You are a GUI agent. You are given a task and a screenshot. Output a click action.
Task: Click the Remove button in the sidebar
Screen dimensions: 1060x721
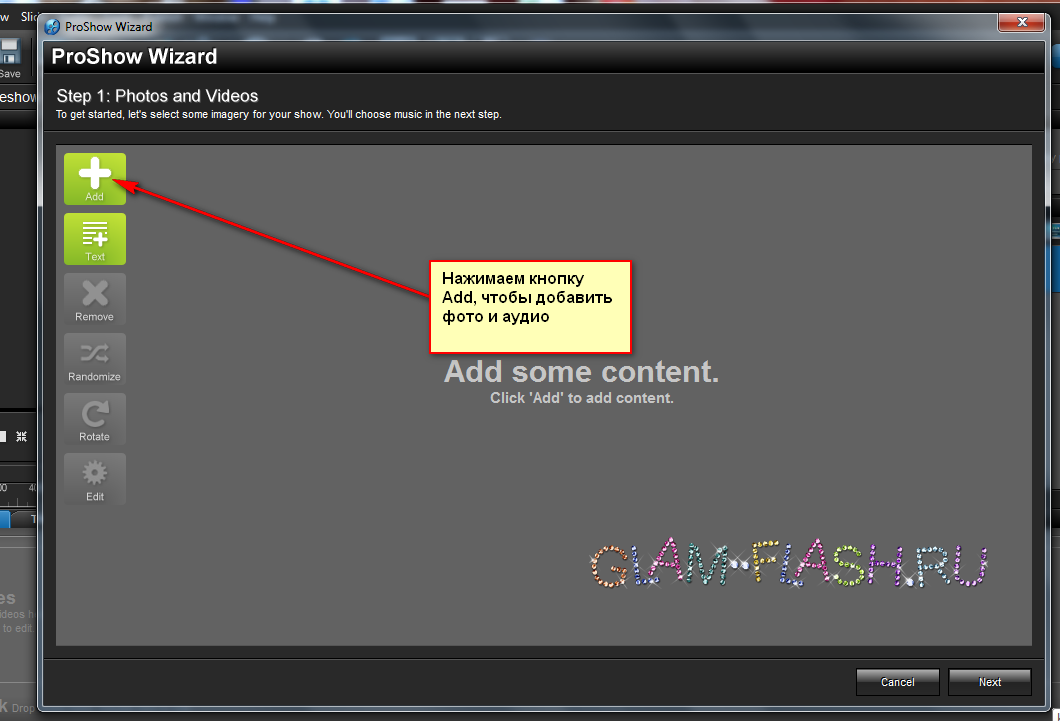pyautogui.click(x=95, y=299)
